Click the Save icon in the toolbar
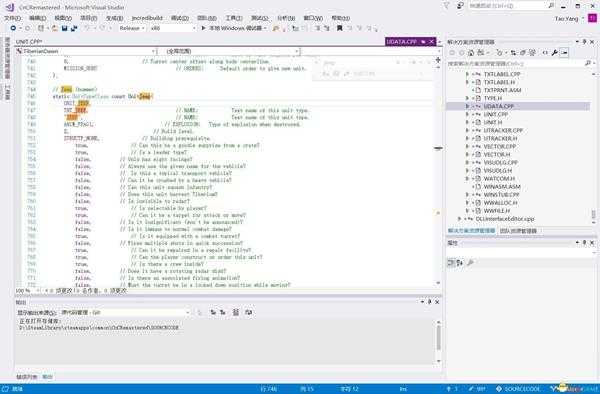600x394 pixels. pyautogui.click(x=65, y=28)
